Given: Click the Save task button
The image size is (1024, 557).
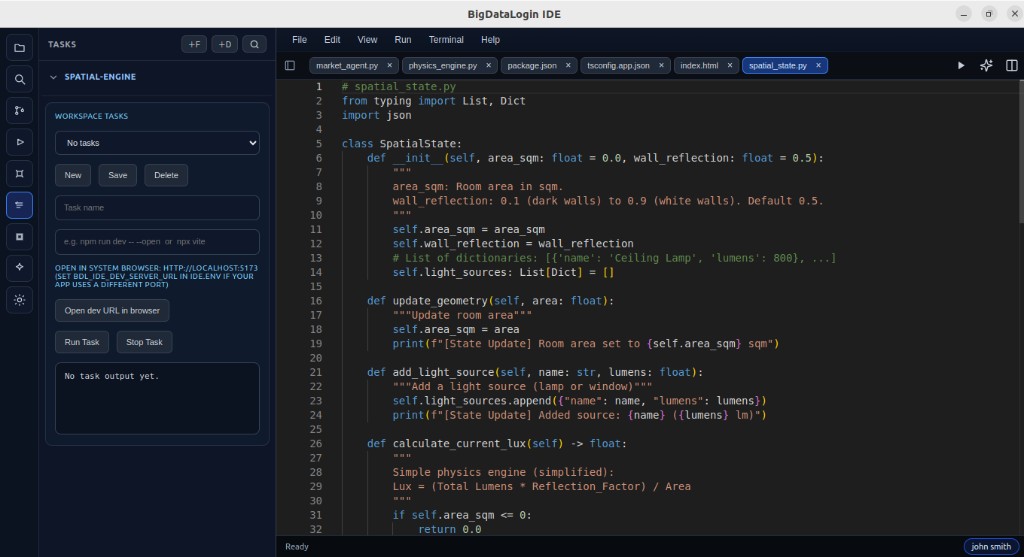Looking at the screenshot, I should point(118,175).
